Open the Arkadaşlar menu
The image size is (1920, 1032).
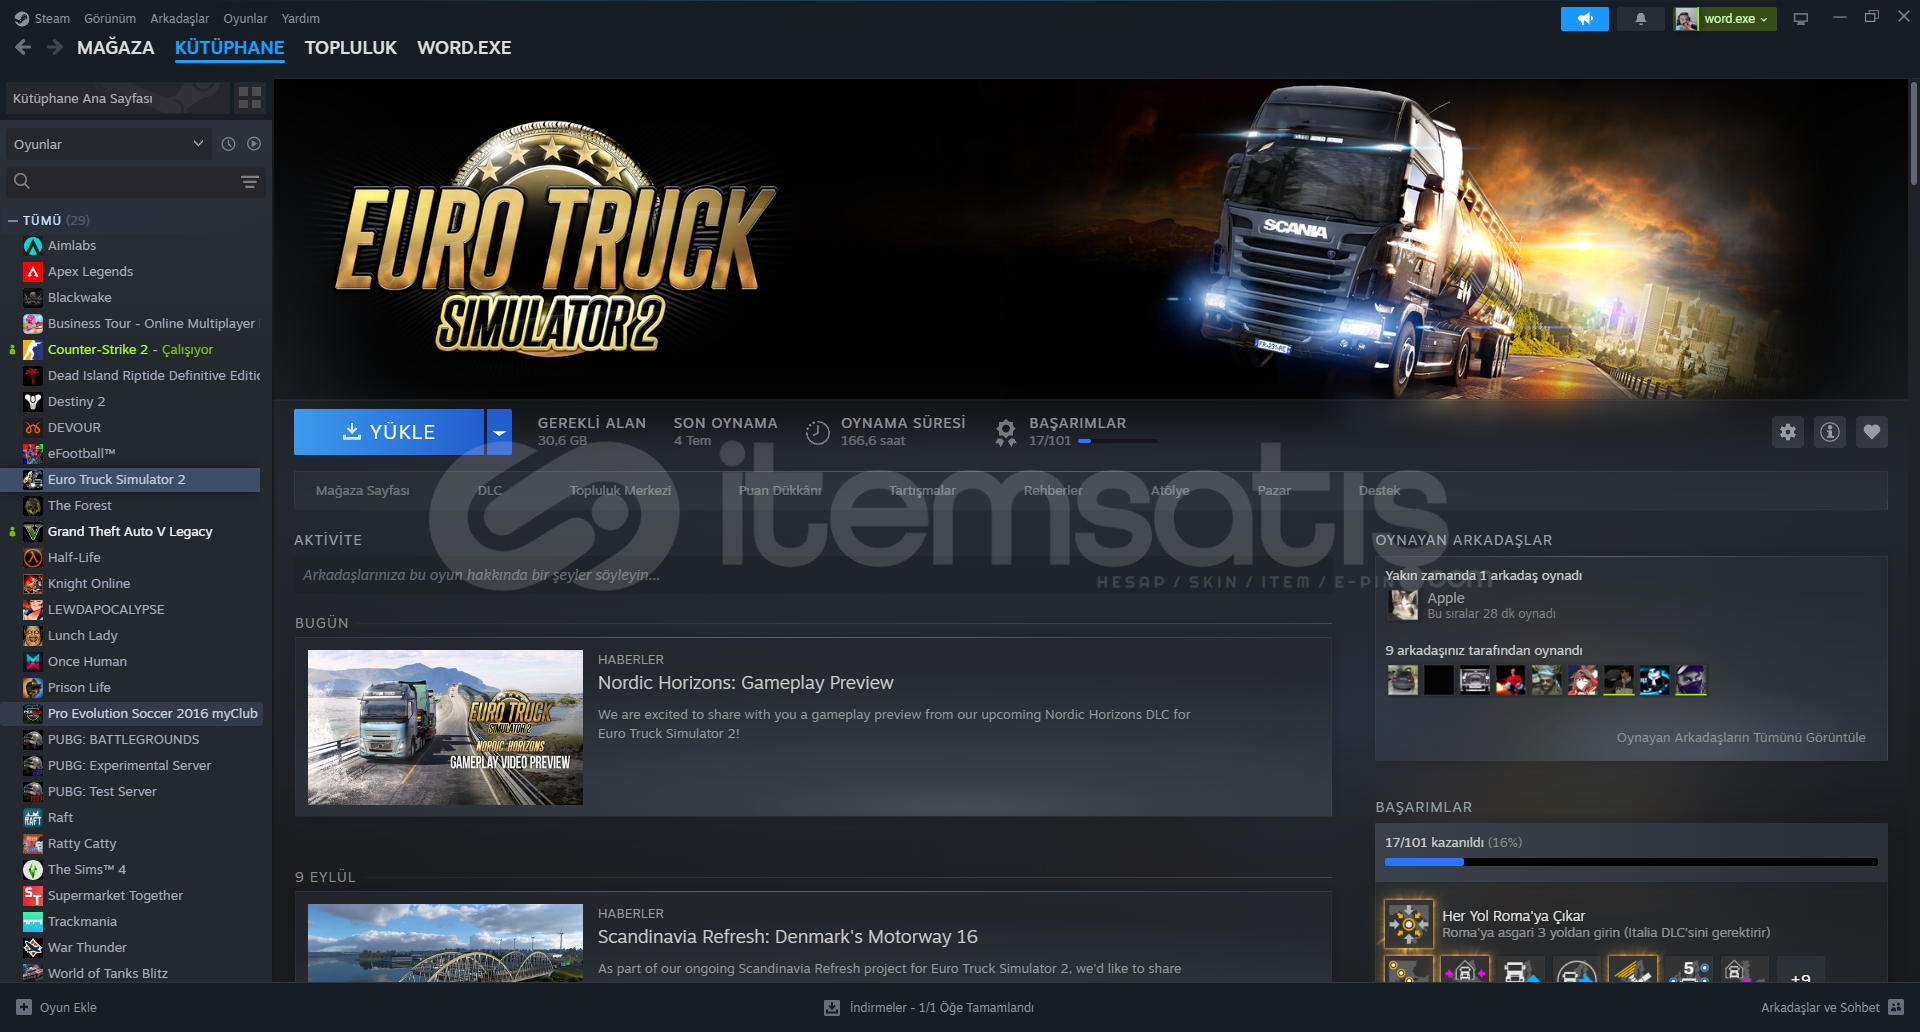tap(180, 18)
